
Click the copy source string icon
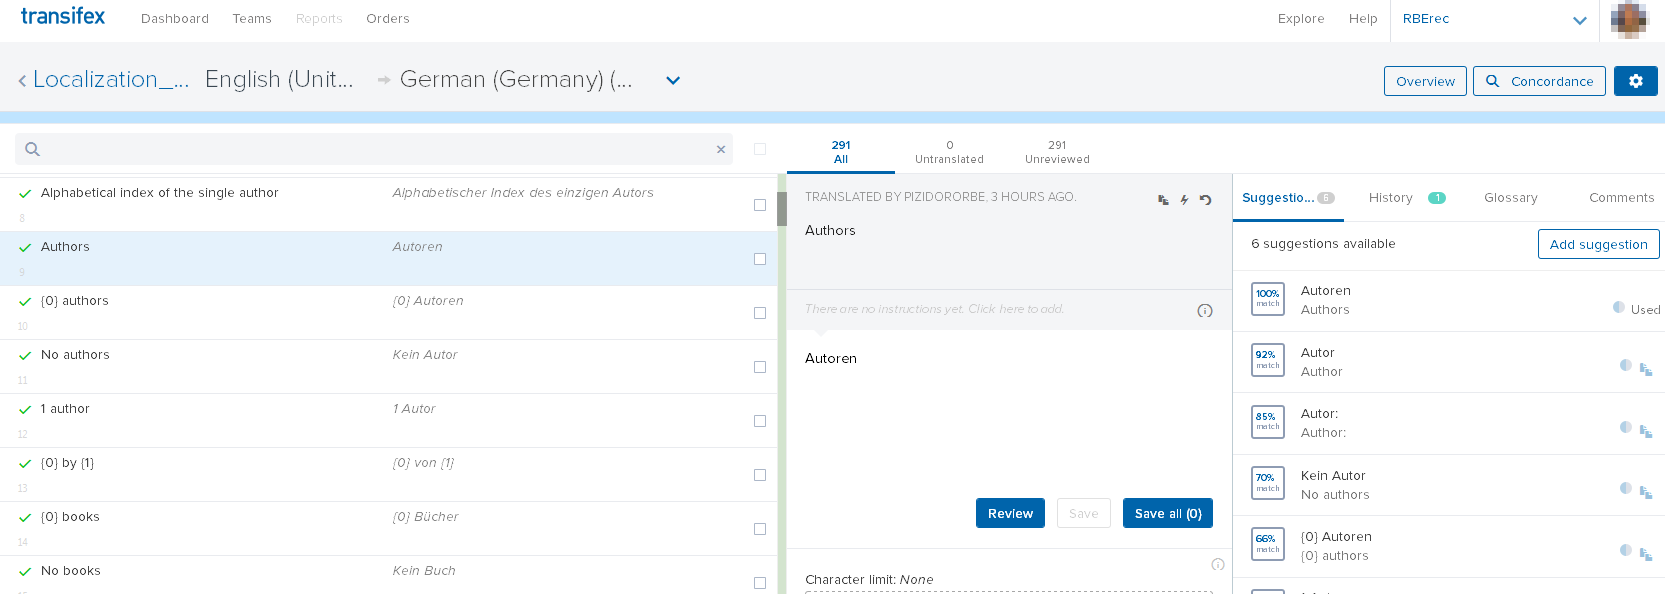1163,200
